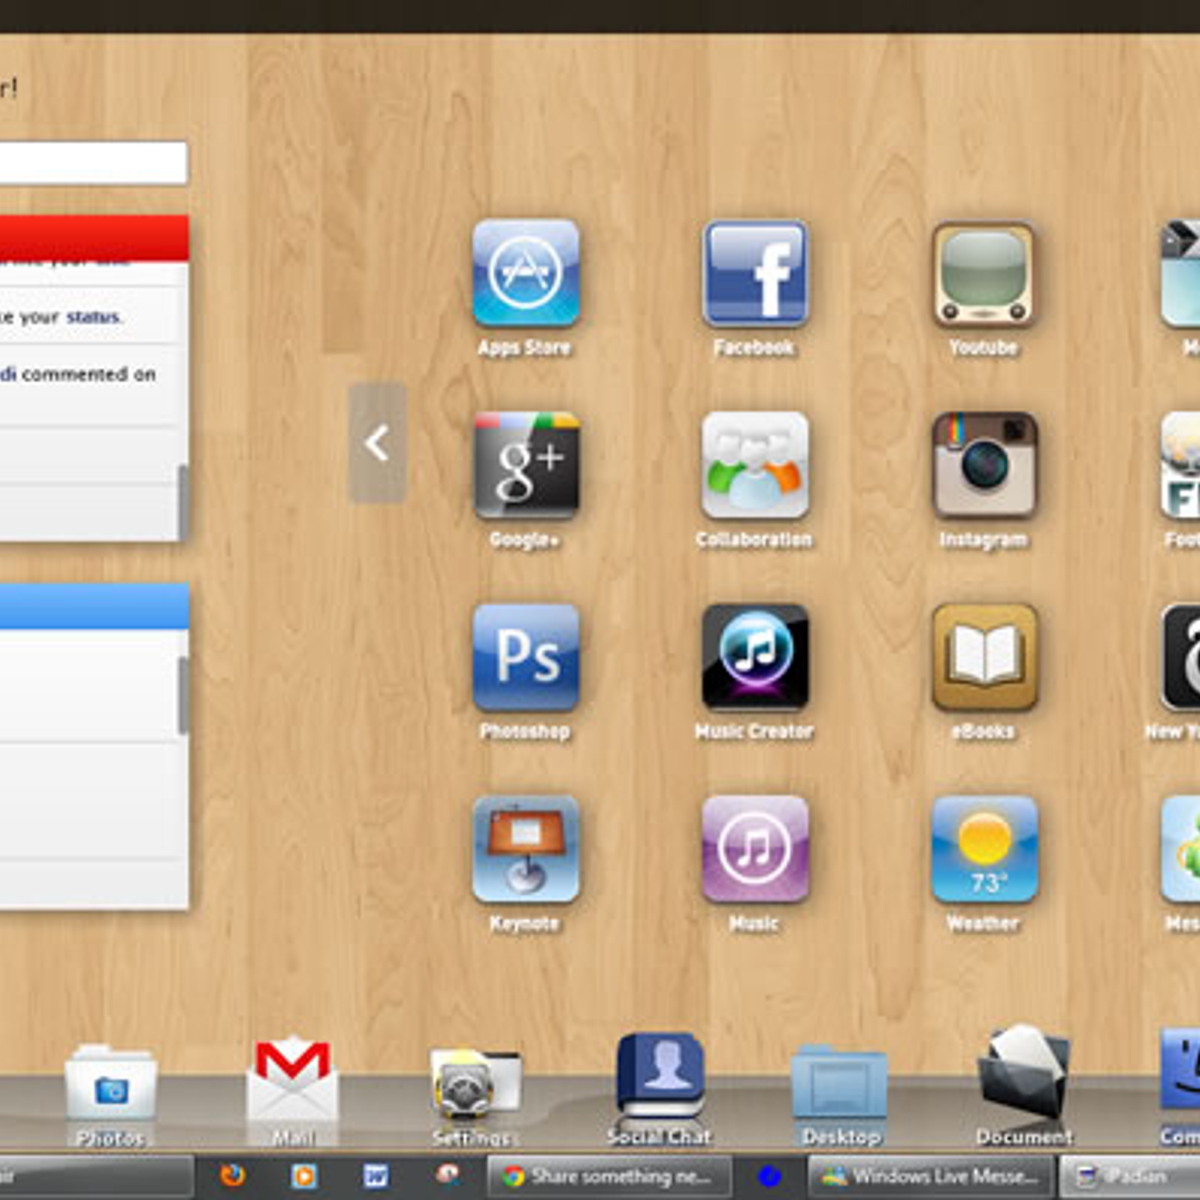Image resolution: width=1200 pixels, height=1200 pixels.
Task: Launch the purple Music app
Action: (755, 849)
